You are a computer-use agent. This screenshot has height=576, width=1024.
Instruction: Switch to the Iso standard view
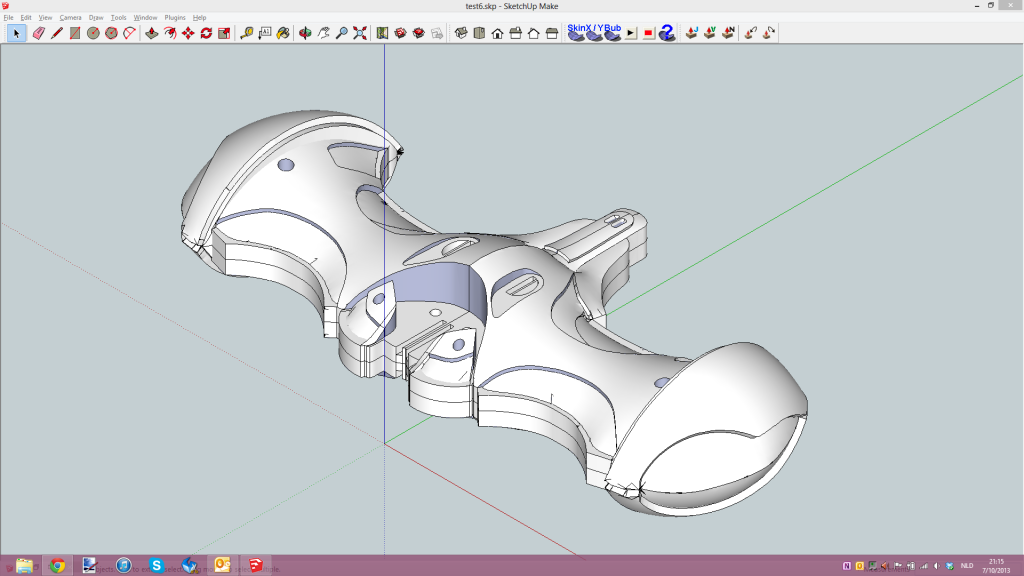(x=461, y=33)
